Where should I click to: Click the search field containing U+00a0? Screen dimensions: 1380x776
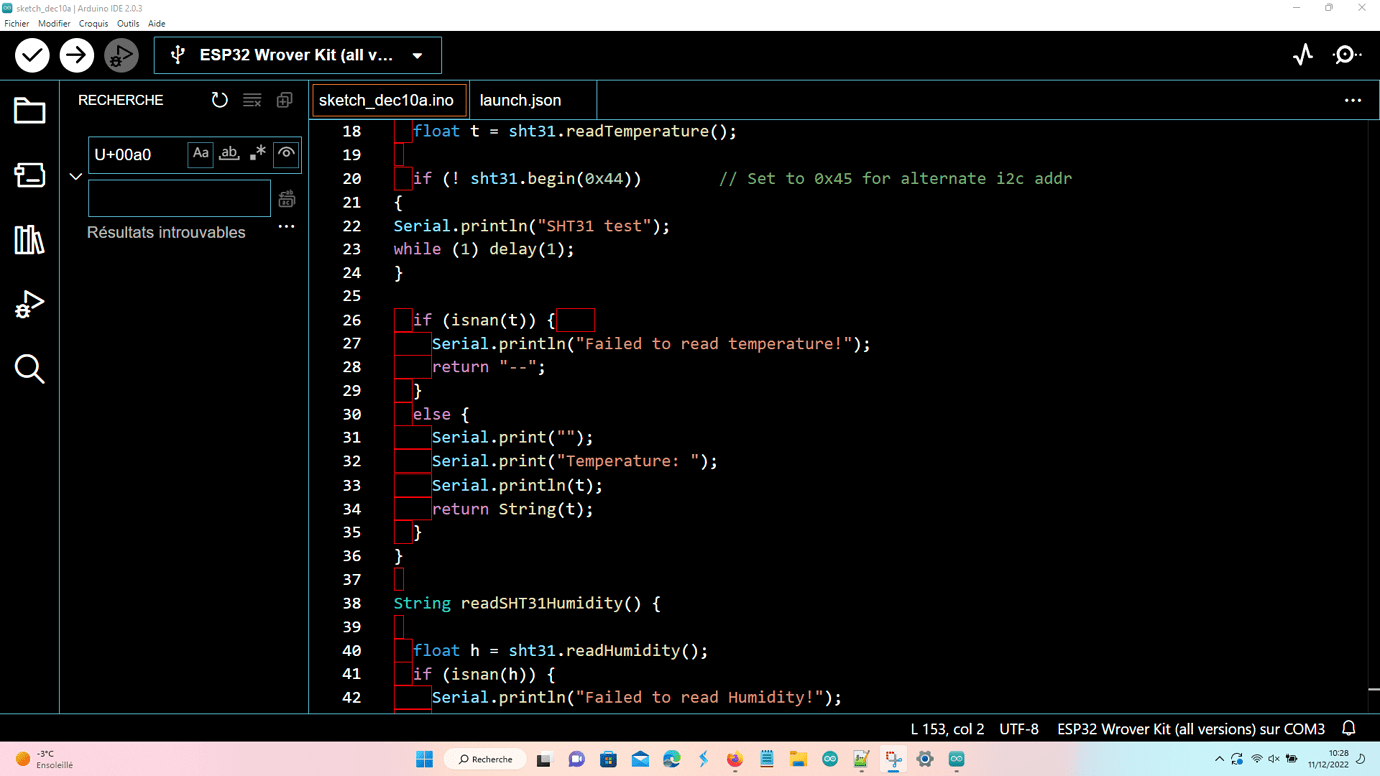138,155
